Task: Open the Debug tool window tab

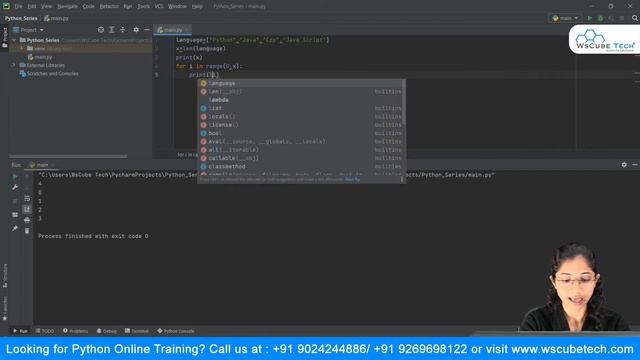Action: [x=107, y=331]
